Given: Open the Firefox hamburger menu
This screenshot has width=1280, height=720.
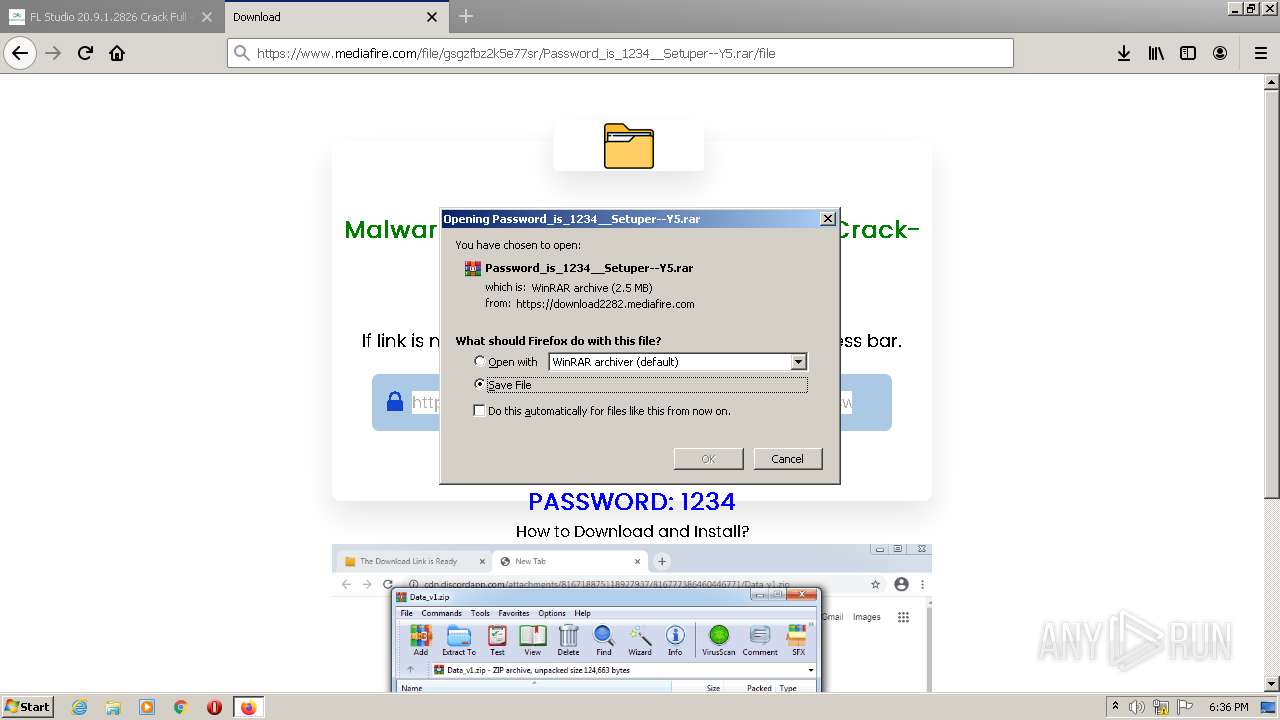Looking at the screenshot, I should pyautogui.click(x=1260, y=53).
